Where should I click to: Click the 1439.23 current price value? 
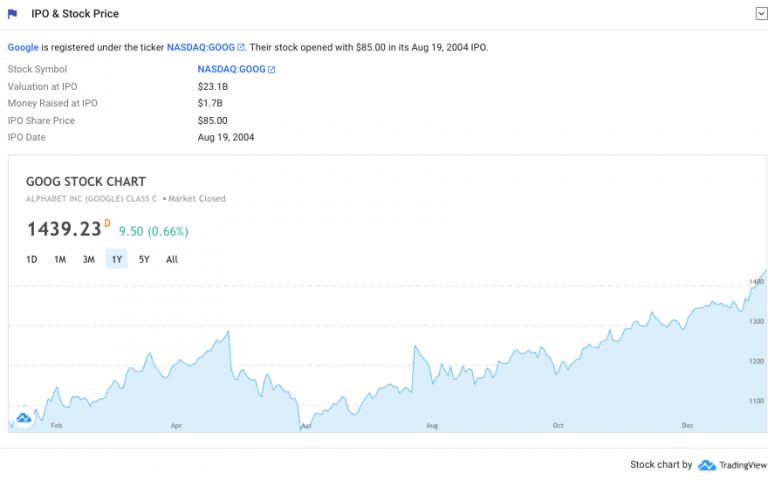[x=63, y=229]
